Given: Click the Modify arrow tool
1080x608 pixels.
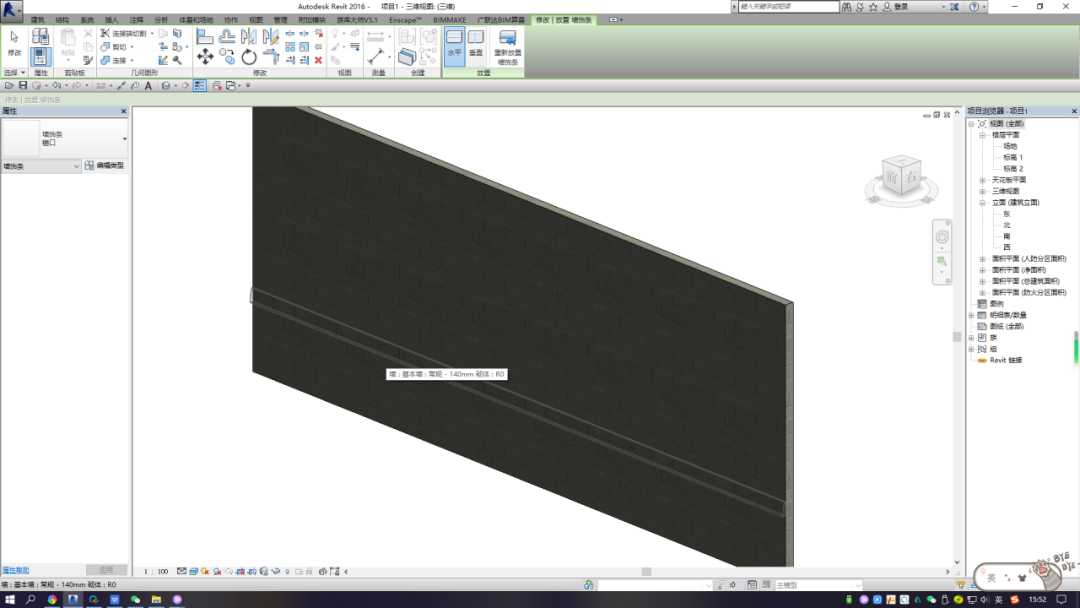Looking at the screenshot, I should (14, 41).
